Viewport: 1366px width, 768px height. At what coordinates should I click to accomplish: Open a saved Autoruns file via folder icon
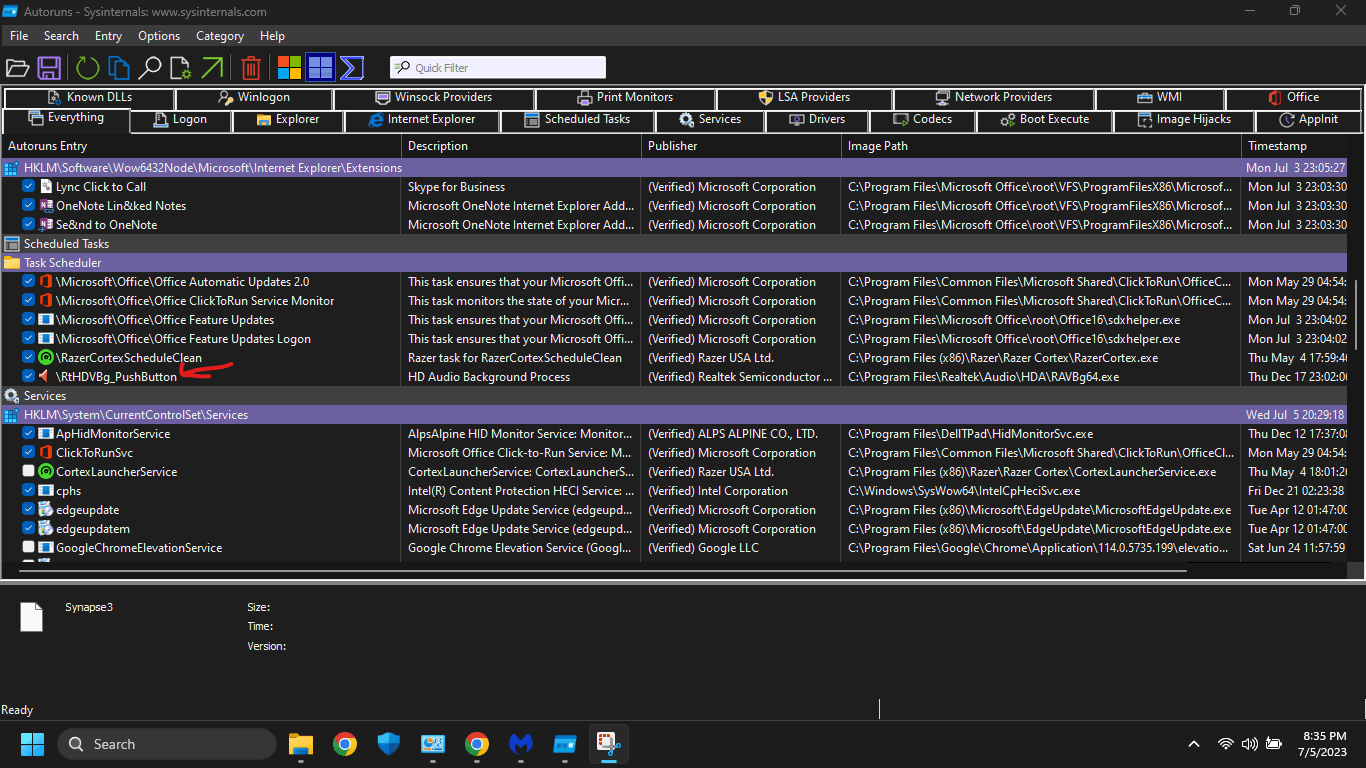click(17, 68)
